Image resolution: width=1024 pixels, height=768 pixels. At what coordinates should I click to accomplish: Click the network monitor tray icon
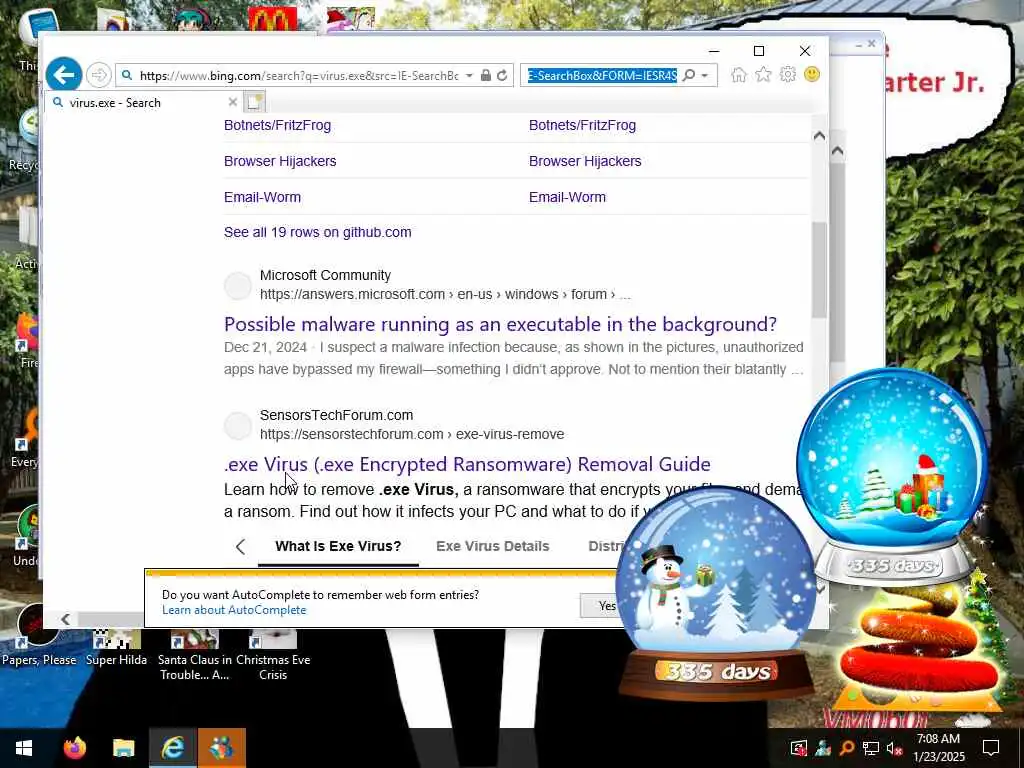(x=871, y=748)
